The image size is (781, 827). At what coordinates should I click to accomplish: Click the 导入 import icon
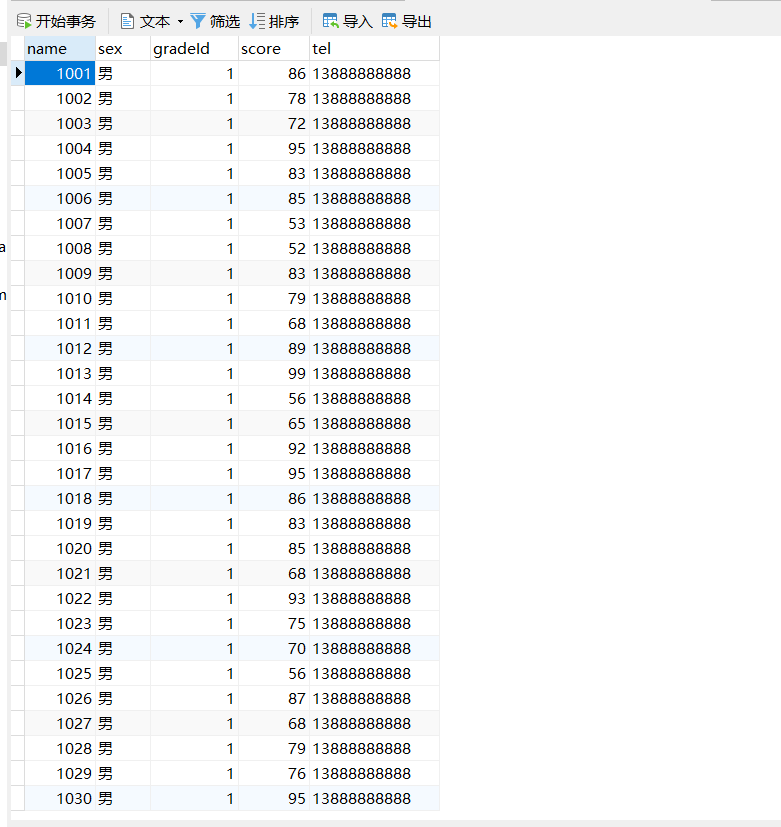click(x=331, y=22)
